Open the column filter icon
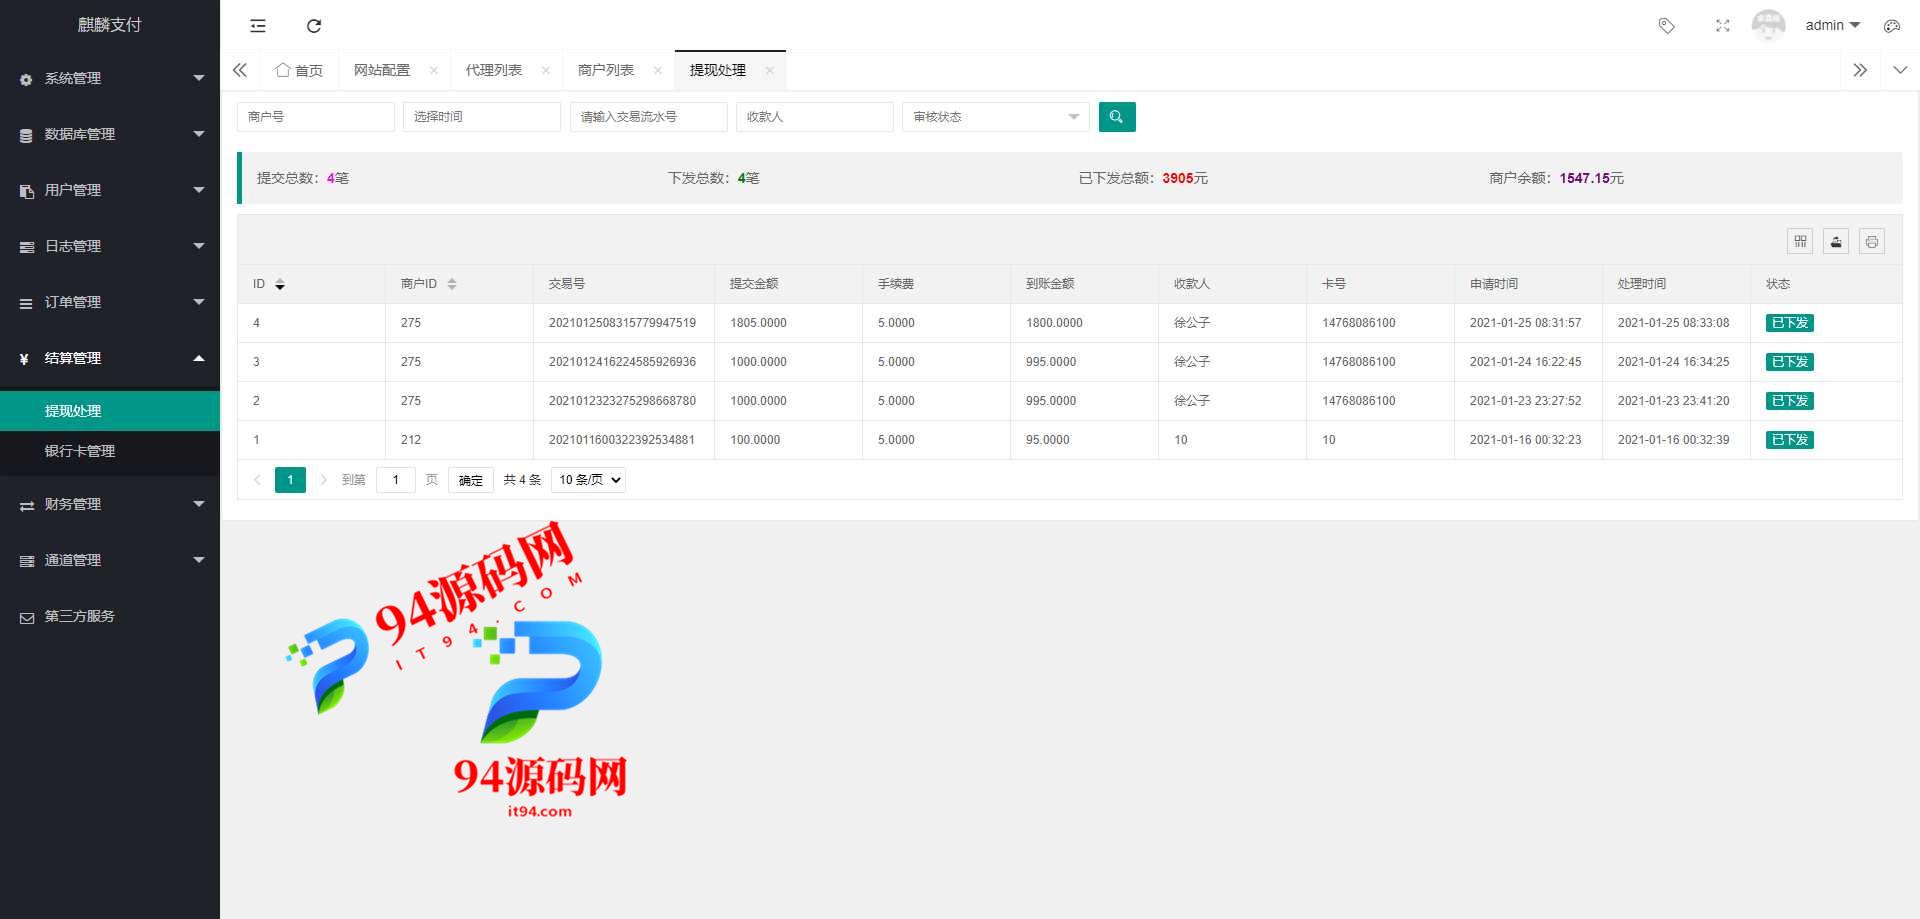 tap(1800, 241)
